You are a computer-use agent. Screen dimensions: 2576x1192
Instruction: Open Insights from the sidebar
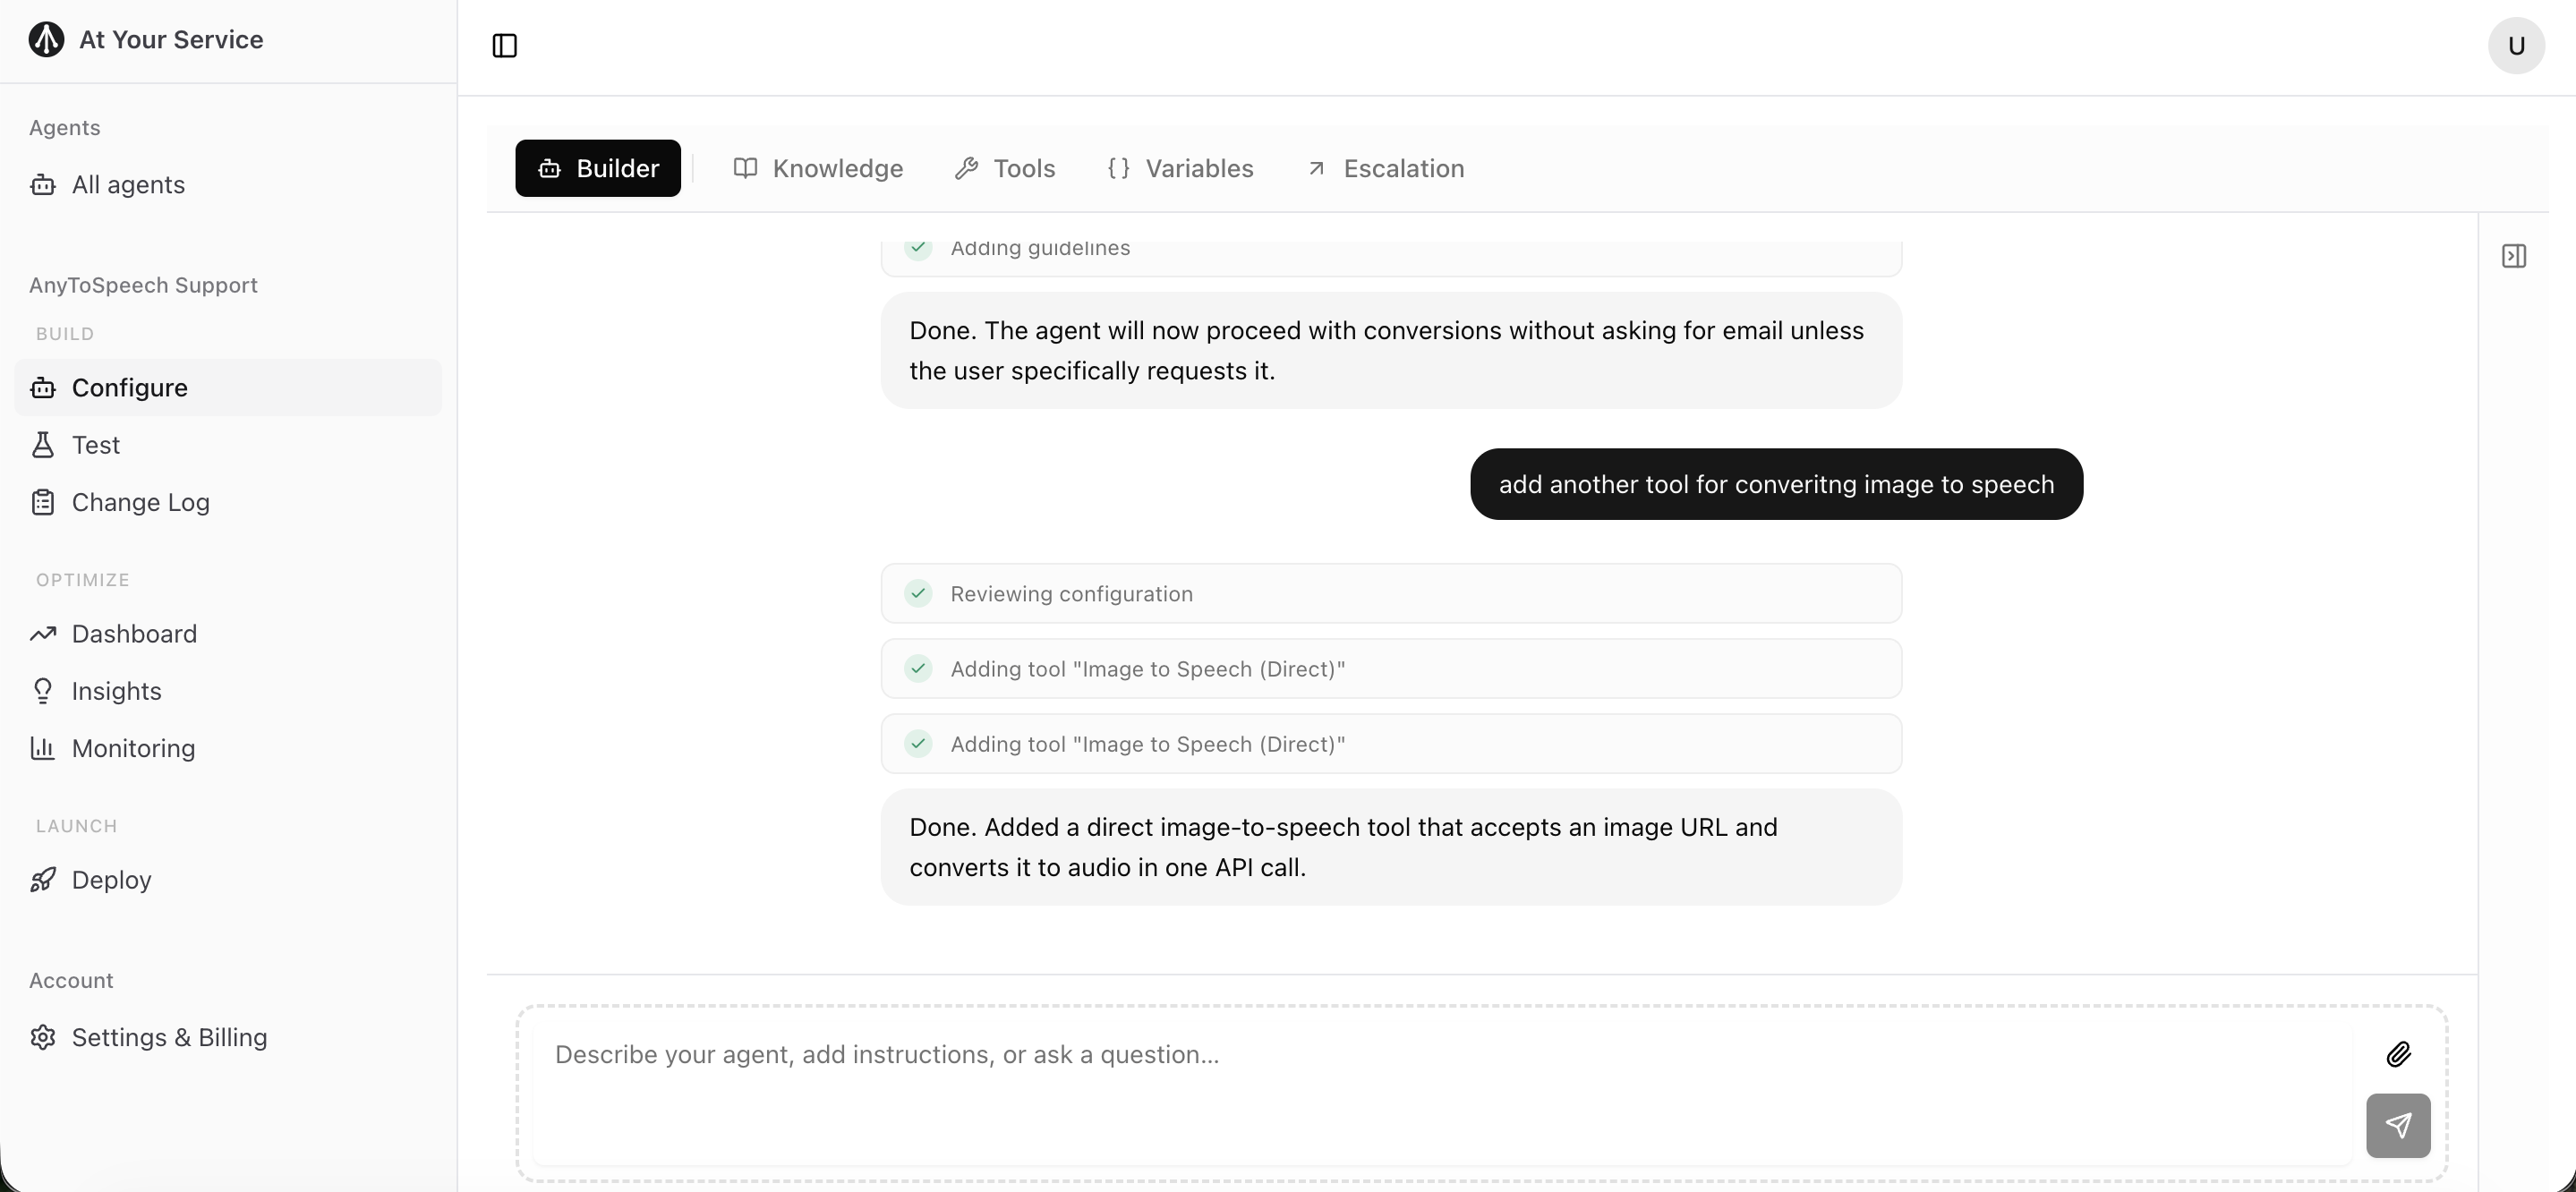pyautogui.click(x=116, y=691)
